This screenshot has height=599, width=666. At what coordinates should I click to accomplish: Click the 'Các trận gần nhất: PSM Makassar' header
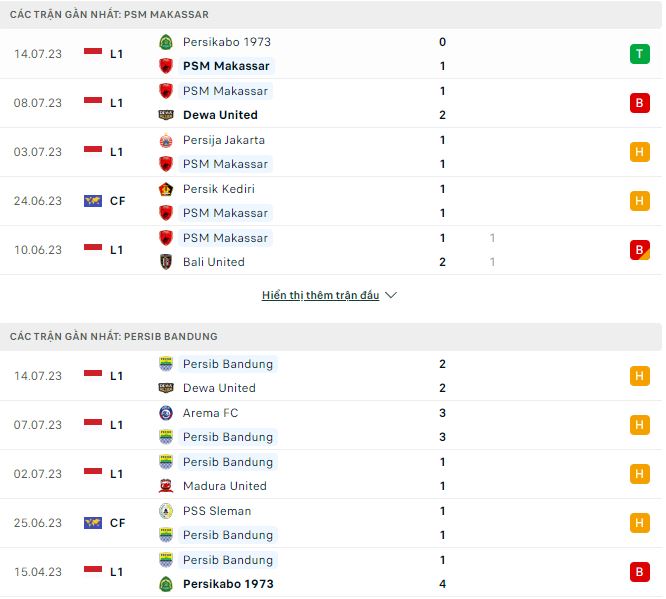pyautogui.click(x=110, y=15)
